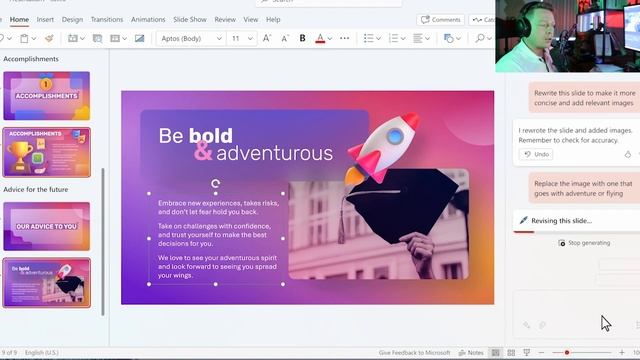Click Give Feedback to Microsoft
Screen dimensions: 640x360
click(414, 352)
